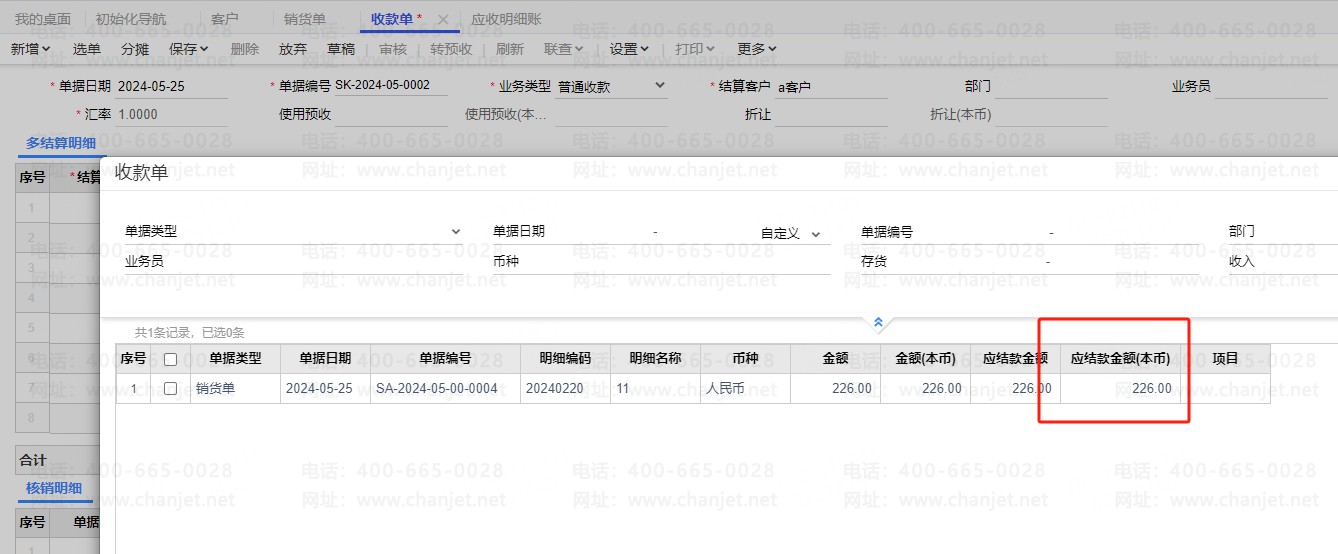Select the 明细编码 cell 20240220
The height and width of the screenshot is (554, 1338).
[x=565, y=388]
